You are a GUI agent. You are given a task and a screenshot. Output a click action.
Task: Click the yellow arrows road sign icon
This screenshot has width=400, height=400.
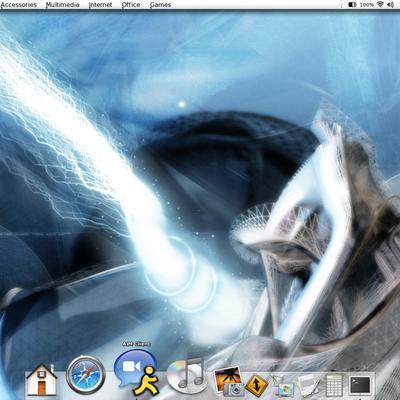[257, 385]
